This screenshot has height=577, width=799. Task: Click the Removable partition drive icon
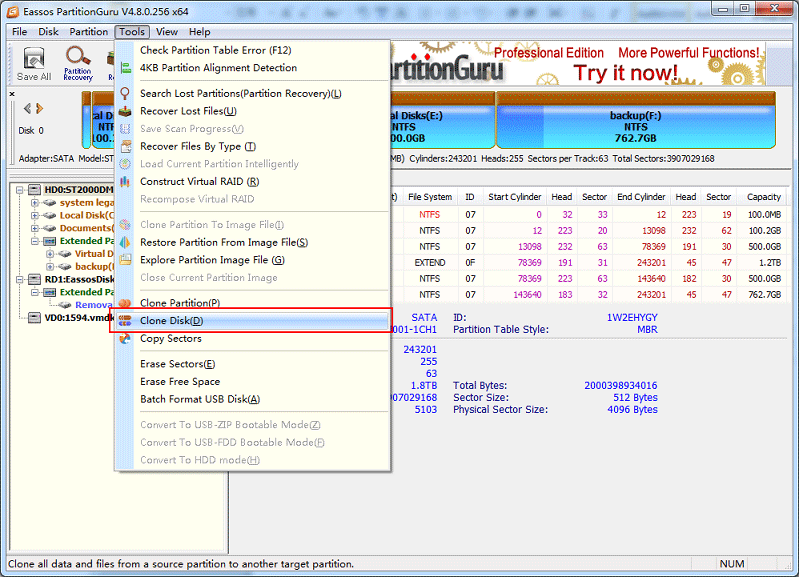pyautogui.click(x=65, y=305)
